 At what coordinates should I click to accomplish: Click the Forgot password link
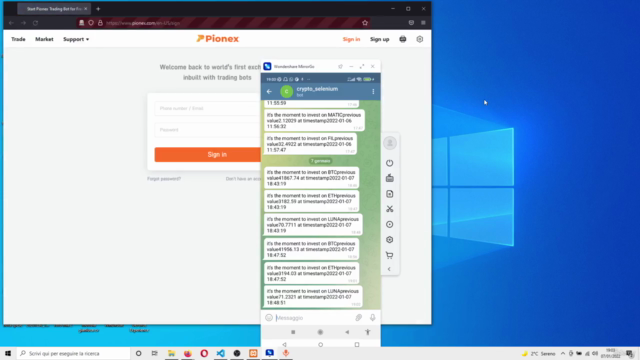(x=164, y=179)
